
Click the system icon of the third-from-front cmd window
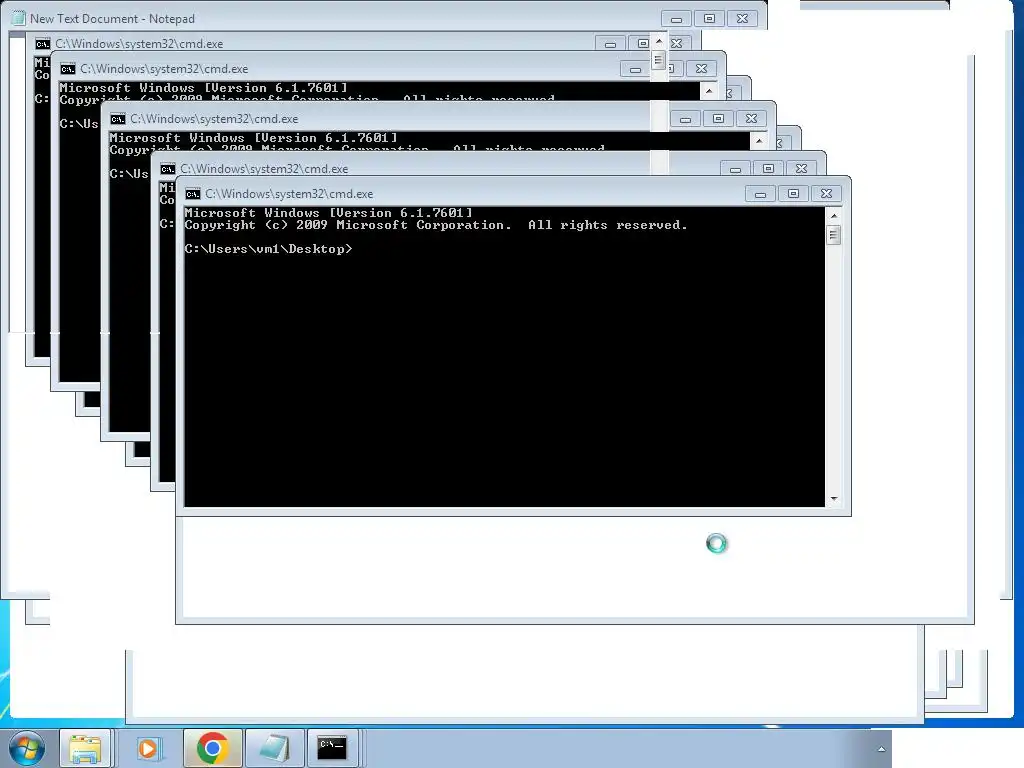(x=118, y=119)
